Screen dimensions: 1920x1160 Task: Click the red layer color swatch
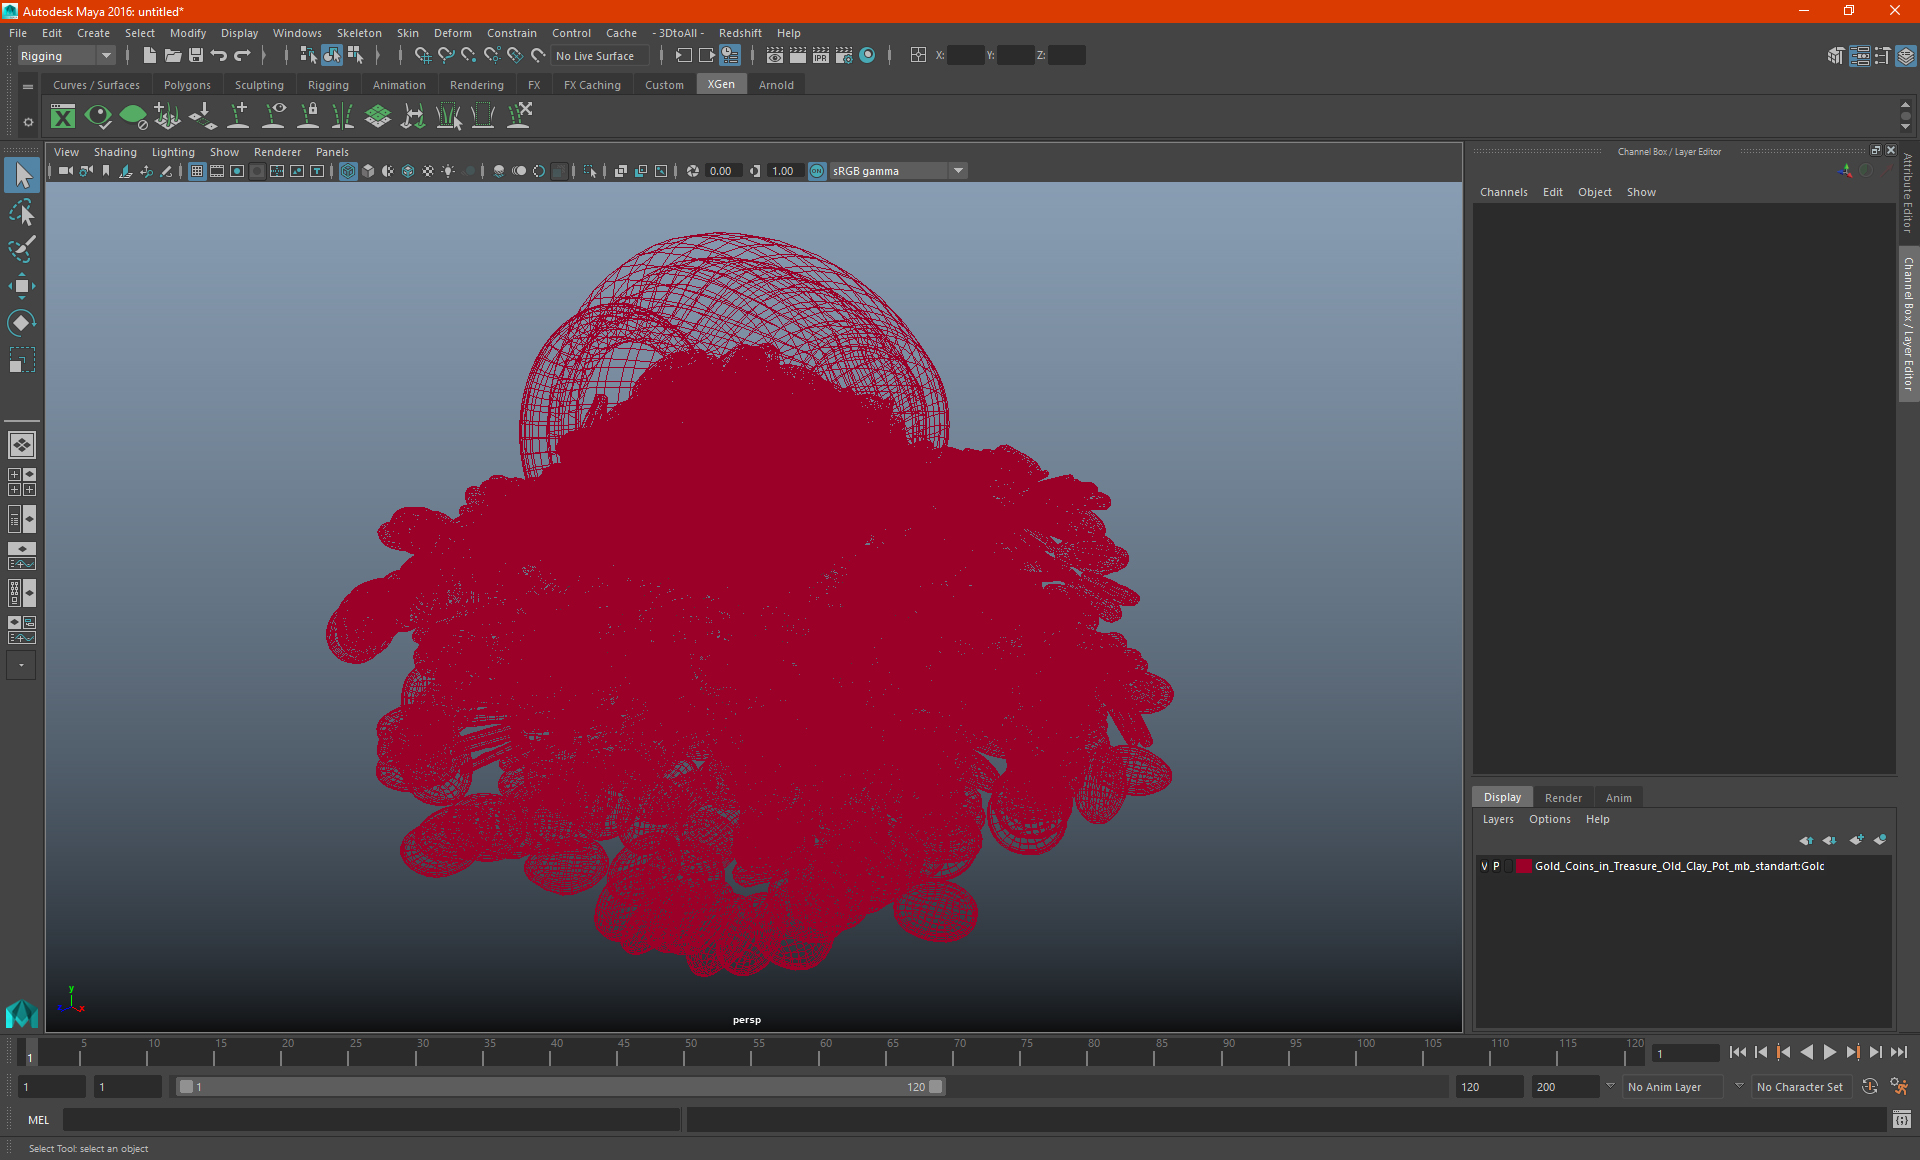(1523, 866)
